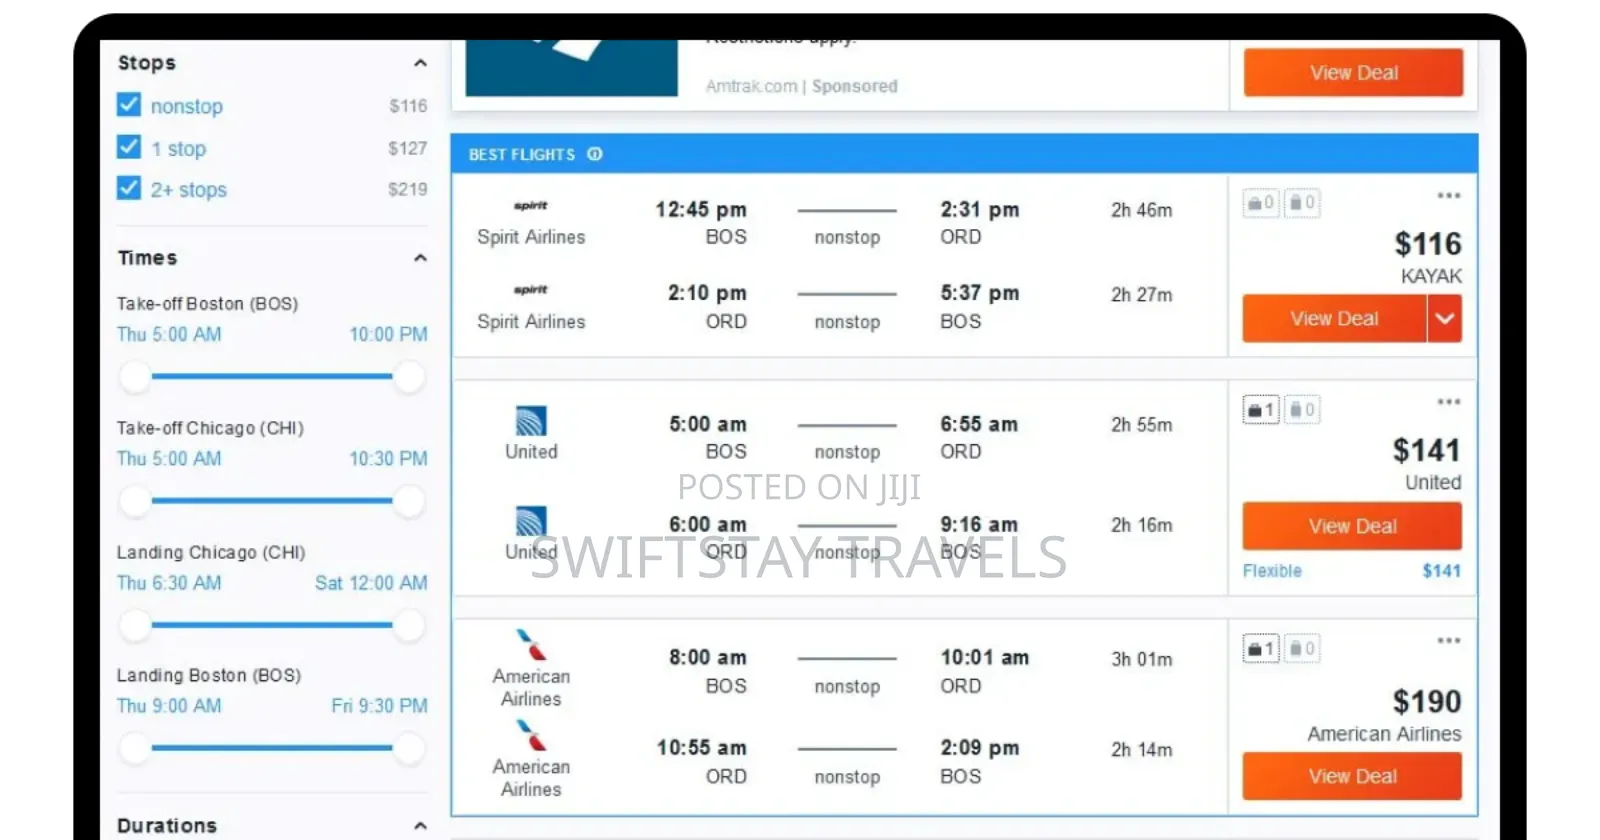The image size is (1600, 840).
Task: Click the left handle of Landing Chicago slider
Action: [135, 626]
